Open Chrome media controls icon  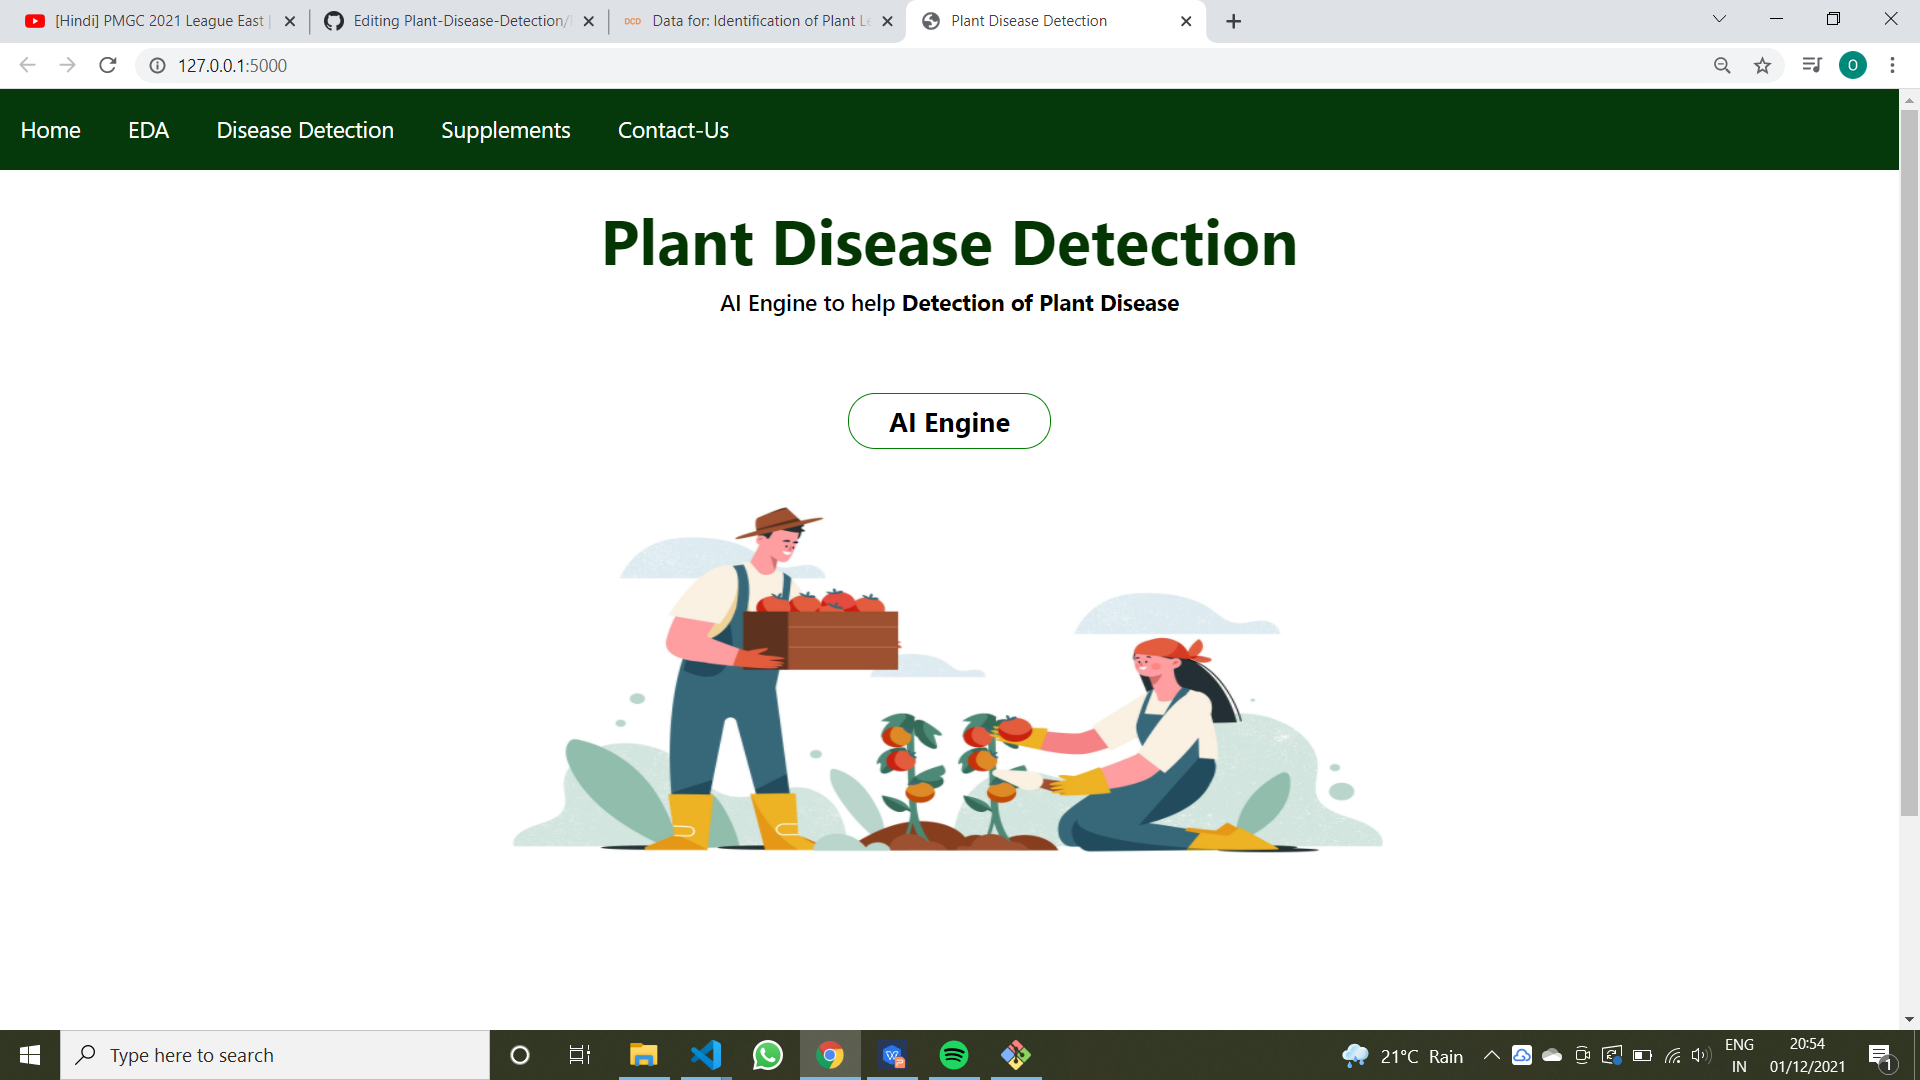coord(1810,65)
